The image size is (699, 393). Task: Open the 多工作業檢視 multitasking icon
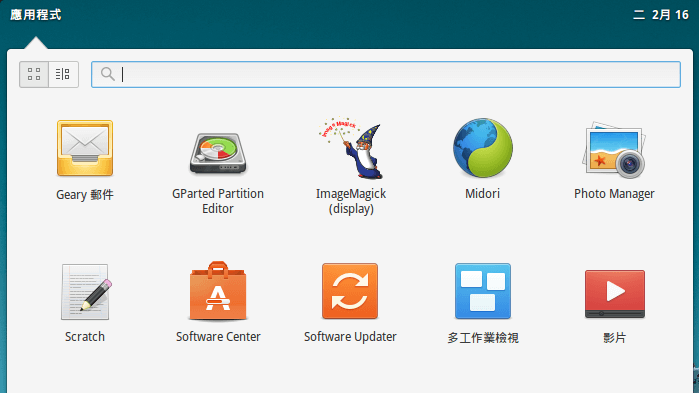point(483,291)
